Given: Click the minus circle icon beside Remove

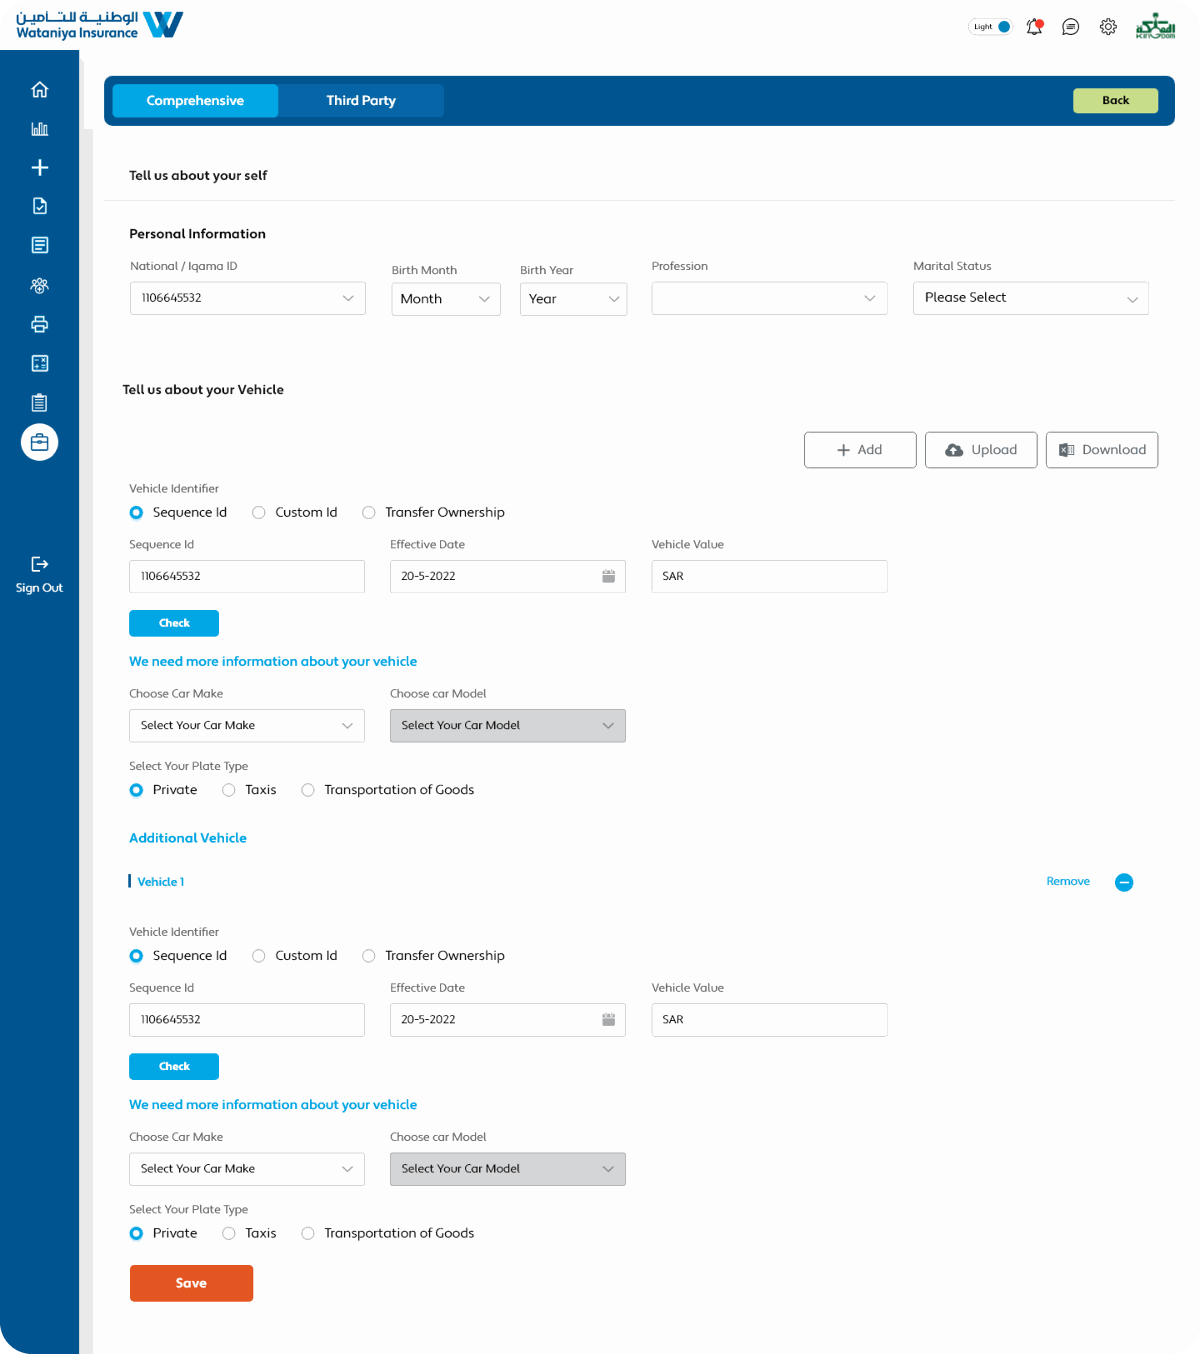Looking at the screenshot, I should [1124, 882].
